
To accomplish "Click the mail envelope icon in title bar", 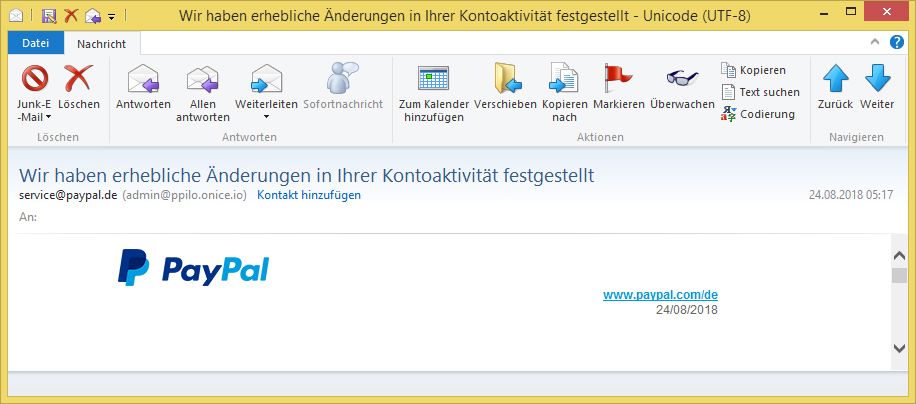I will point(16,16).
